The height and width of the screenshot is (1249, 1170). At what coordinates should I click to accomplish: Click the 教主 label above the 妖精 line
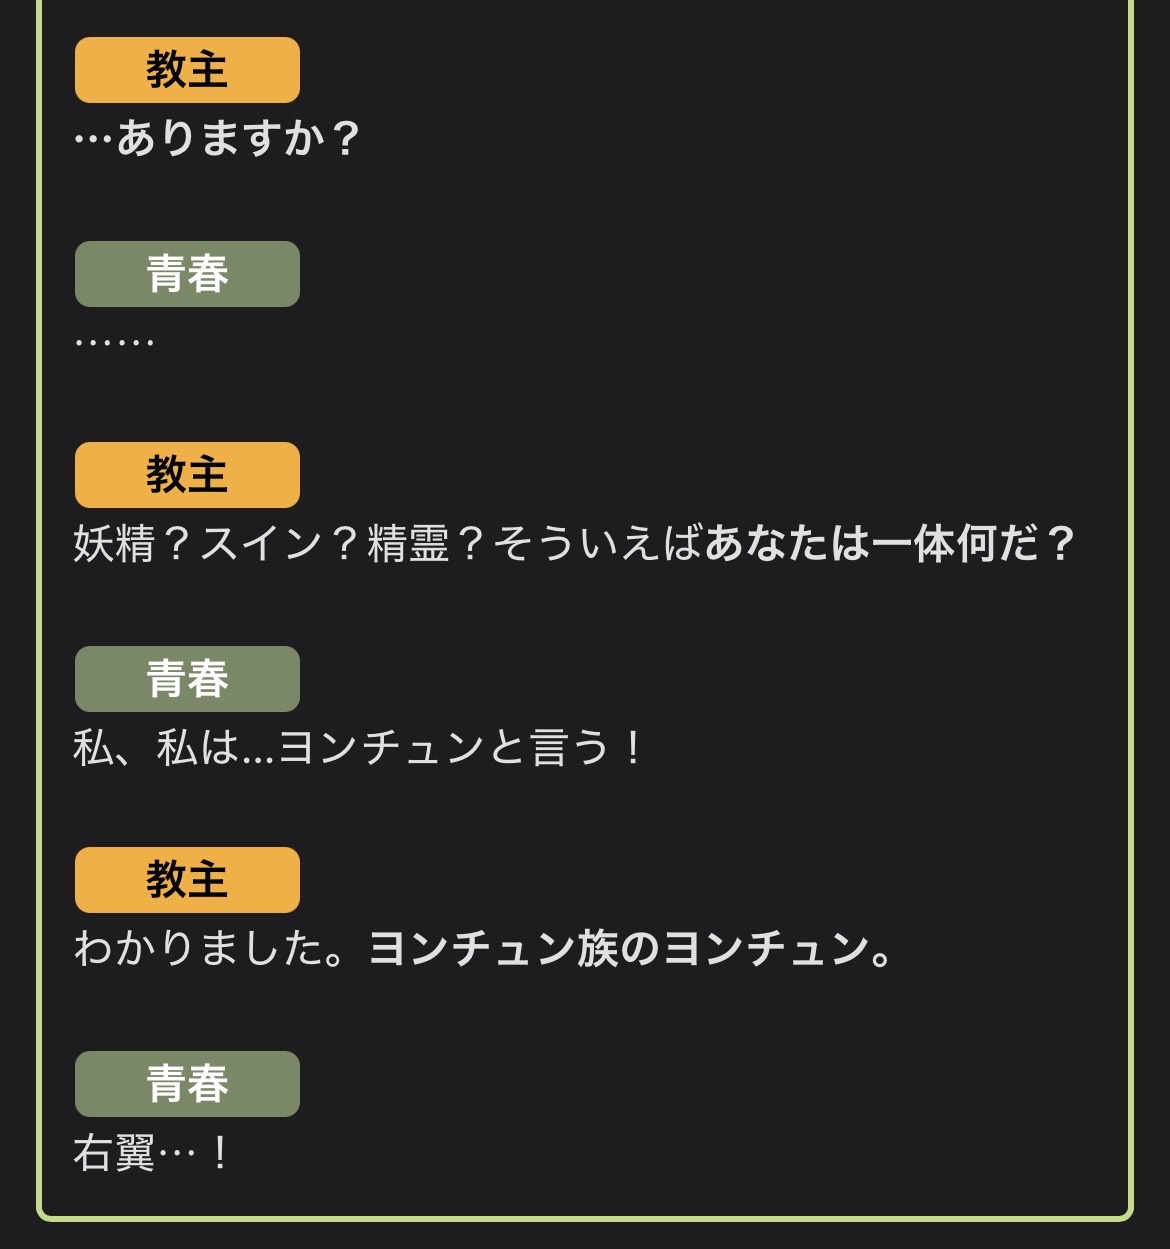187,475
